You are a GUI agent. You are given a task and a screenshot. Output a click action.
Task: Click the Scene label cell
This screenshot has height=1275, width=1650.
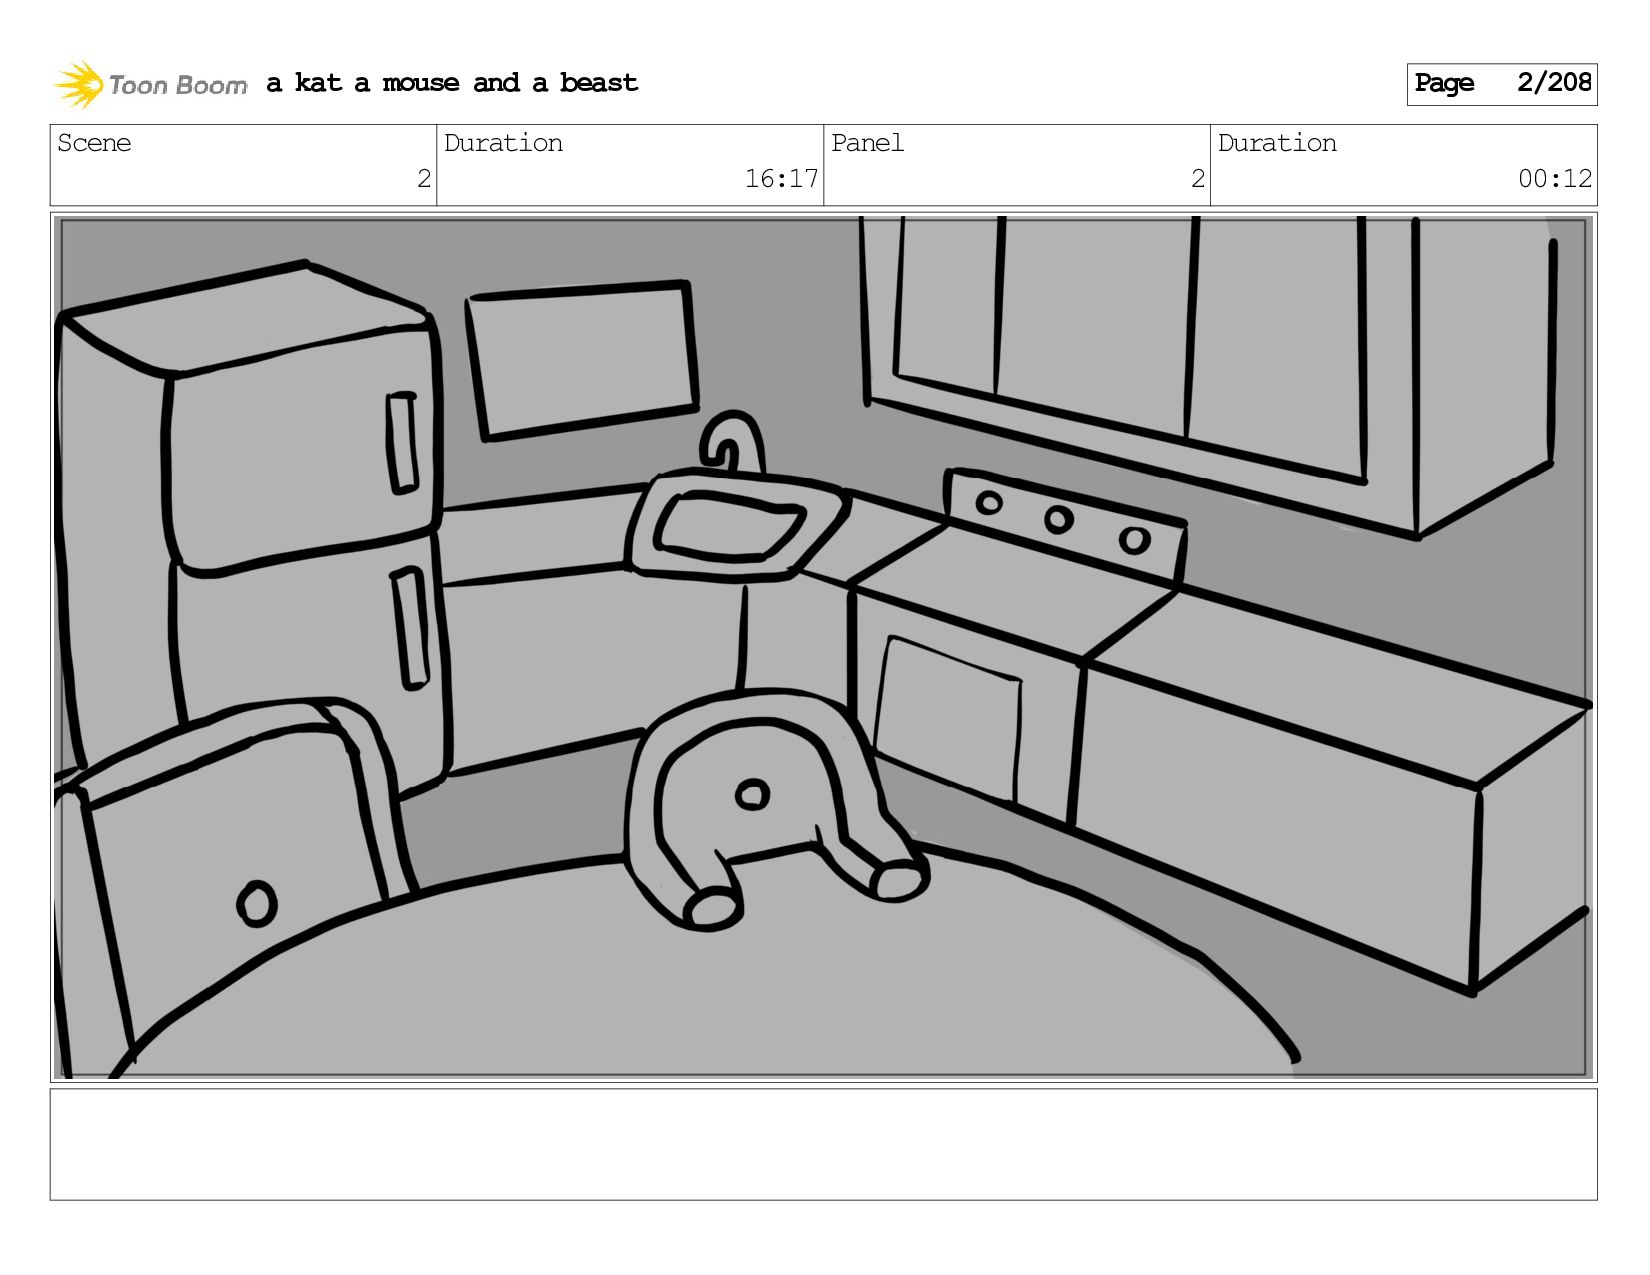coord(243,165)
